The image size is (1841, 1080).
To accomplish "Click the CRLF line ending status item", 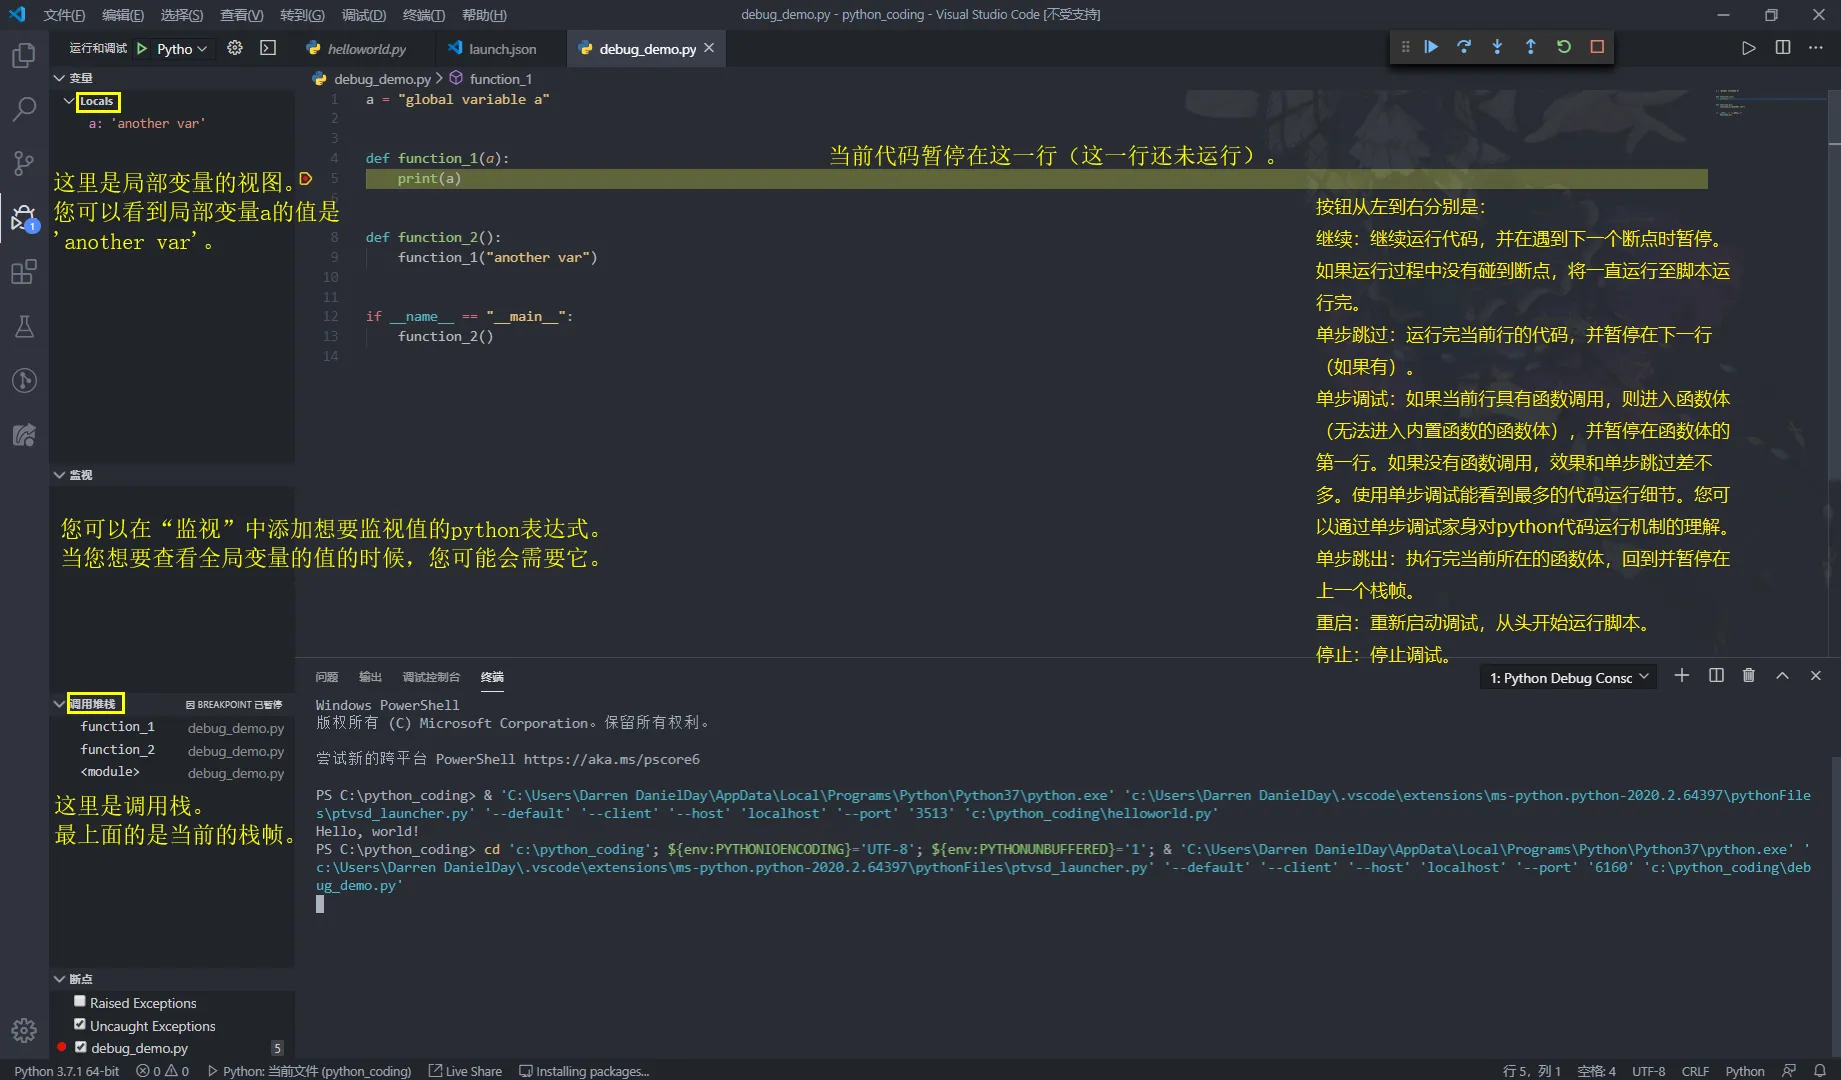I will point(1695,1071).
